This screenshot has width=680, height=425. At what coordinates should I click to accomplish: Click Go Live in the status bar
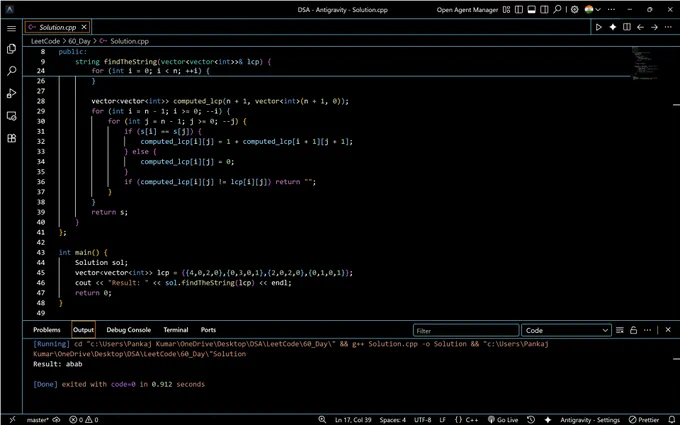coord(503,420)
